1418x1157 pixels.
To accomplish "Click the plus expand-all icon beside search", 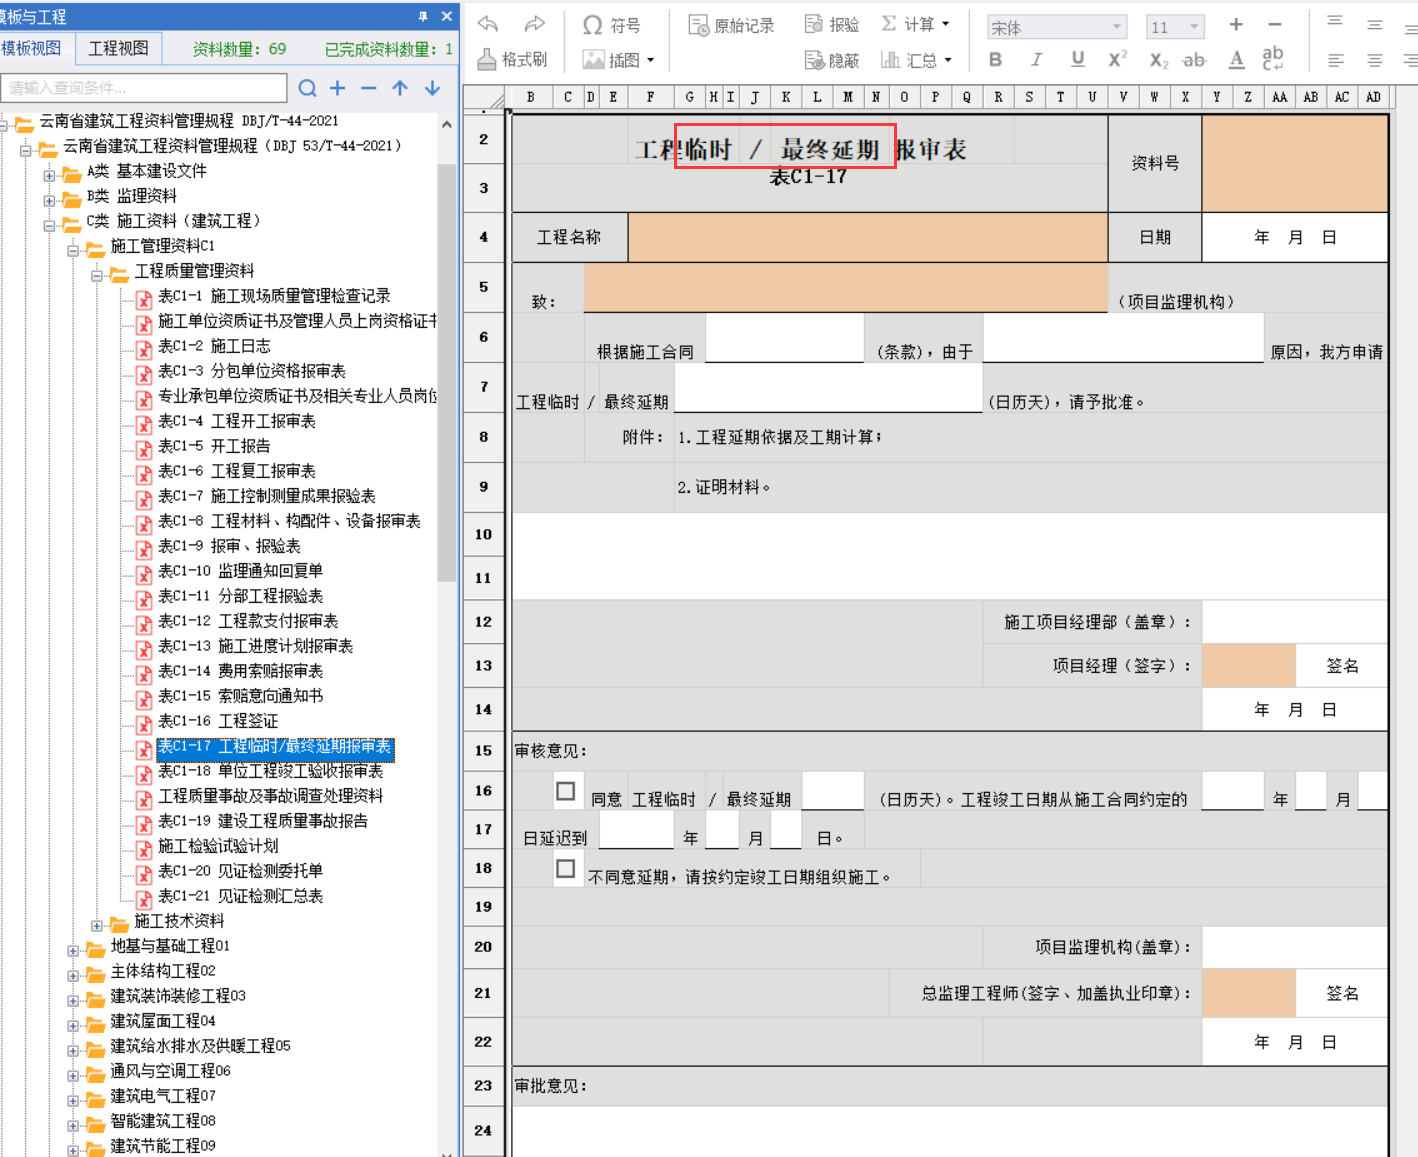I will [338, 88].
